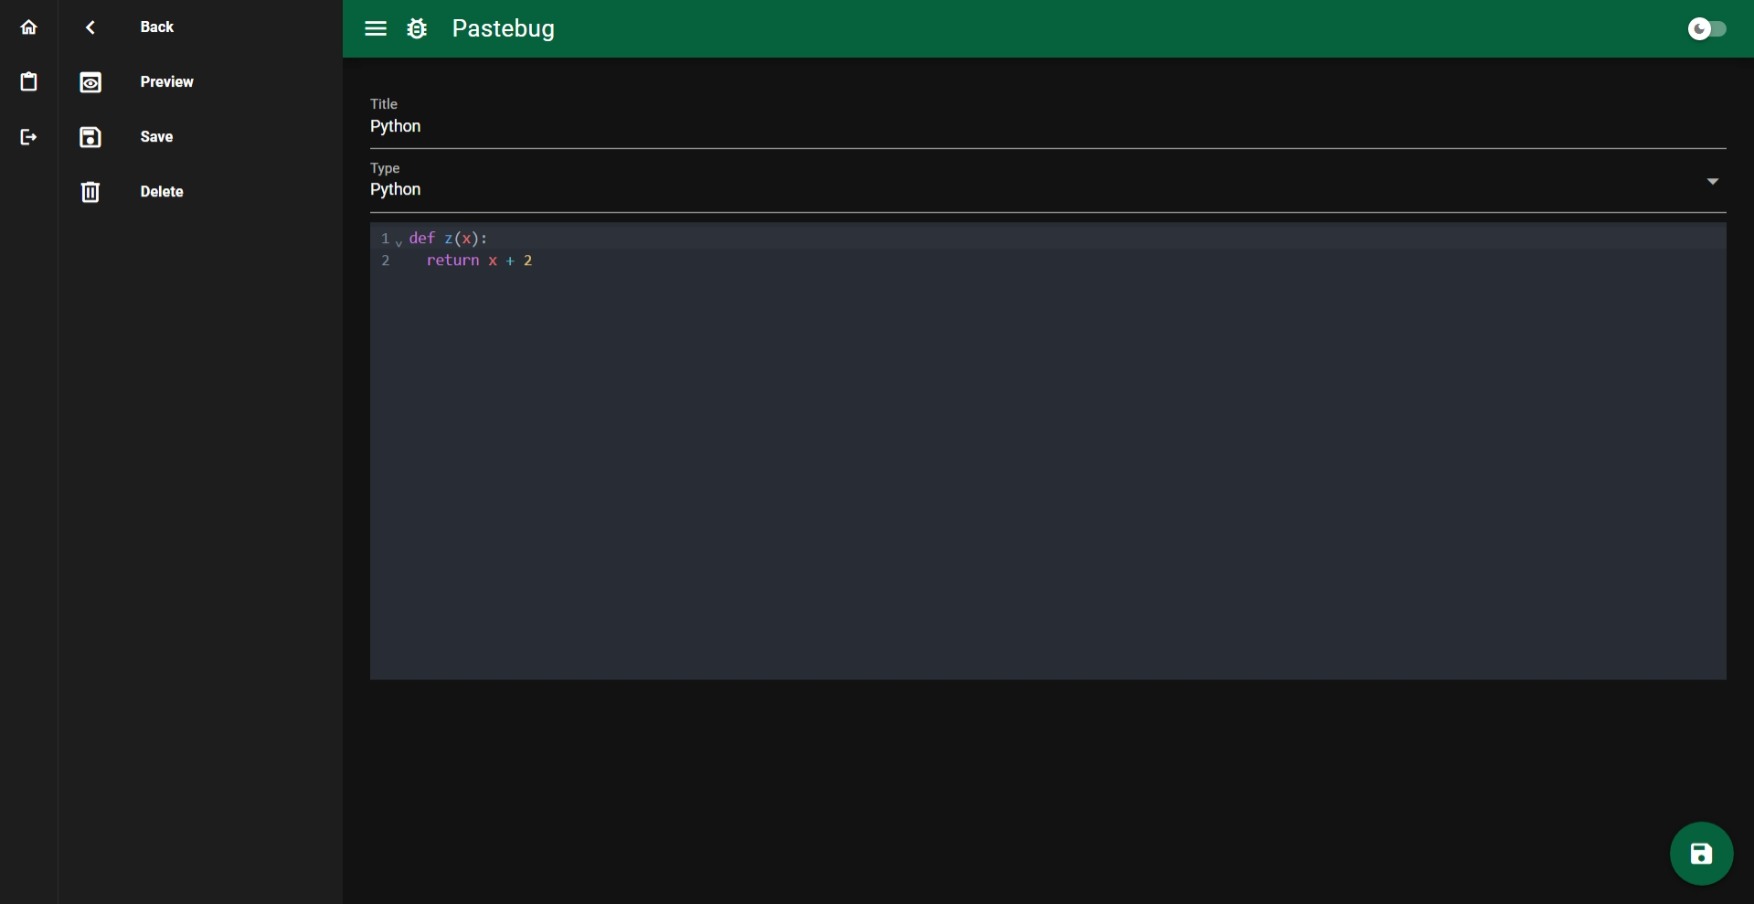Click the sign-out arrow icon in the left rail
The height and width of the screenshot is (904, 1754).
(29, 137)
